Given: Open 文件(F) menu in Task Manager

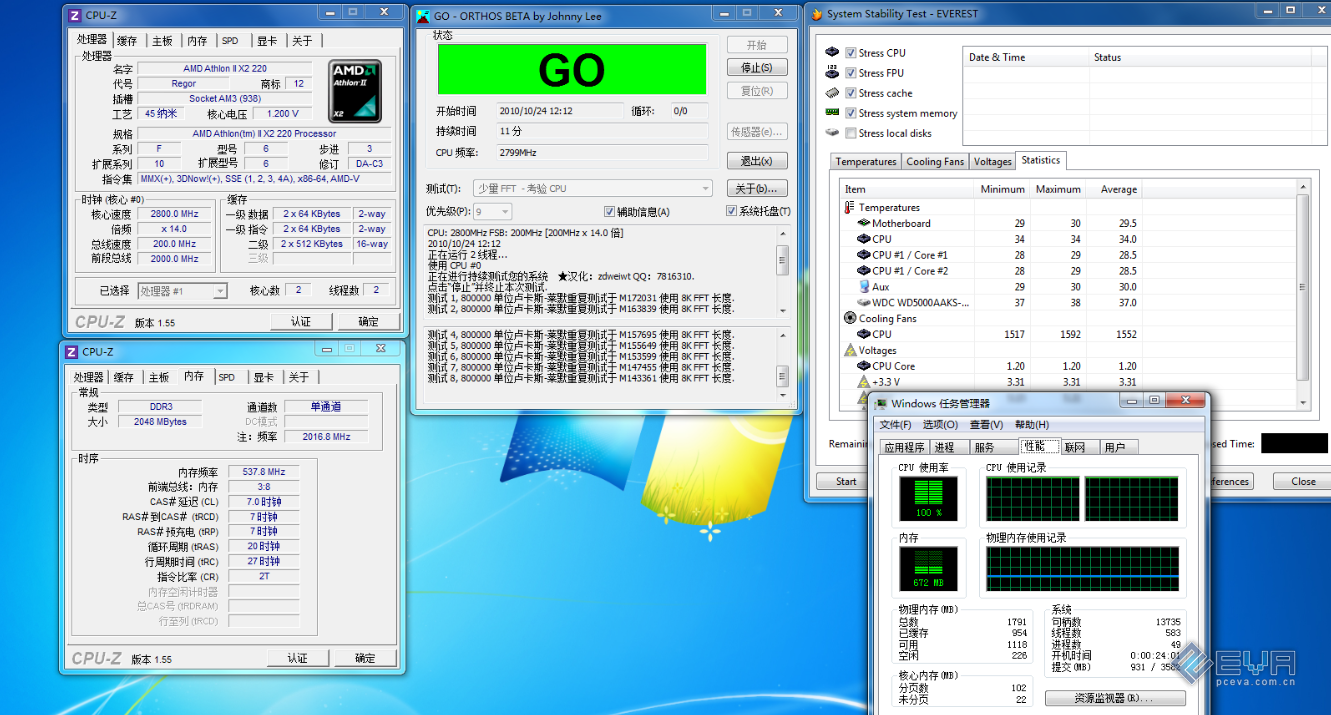Looking at the screenshot, I should pyautogui.click(x=896, y=425).
